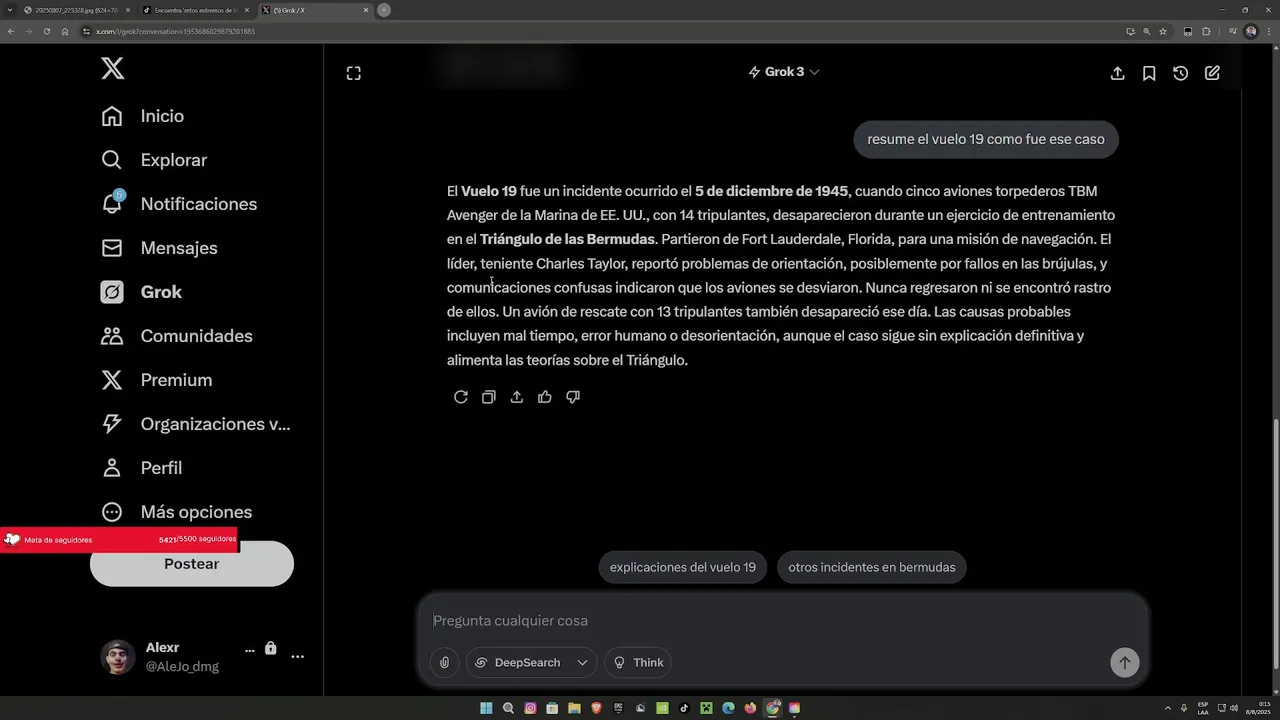Open Organizaciones verificadas entry
The height and width of the screenshot is (720, 1280).
click(196, 424)
